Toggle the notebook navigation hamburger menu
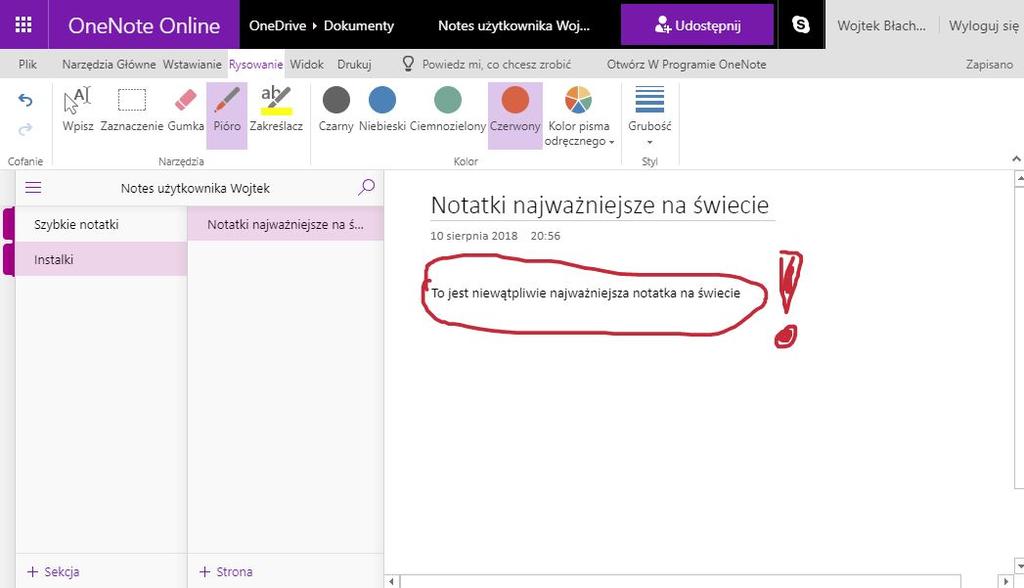 (33, 188)
